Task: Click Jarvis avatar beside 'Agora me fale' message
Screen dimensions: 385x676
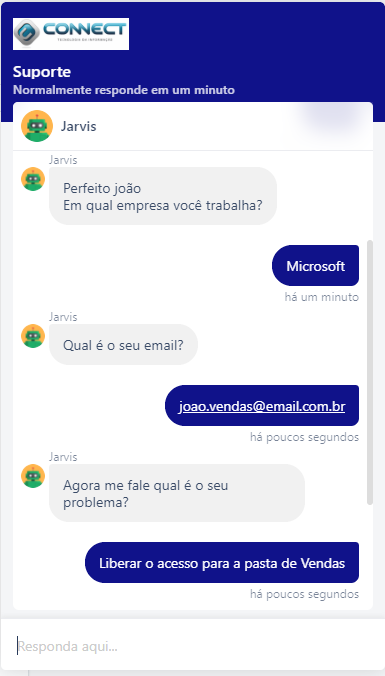Action: (33, 476)
